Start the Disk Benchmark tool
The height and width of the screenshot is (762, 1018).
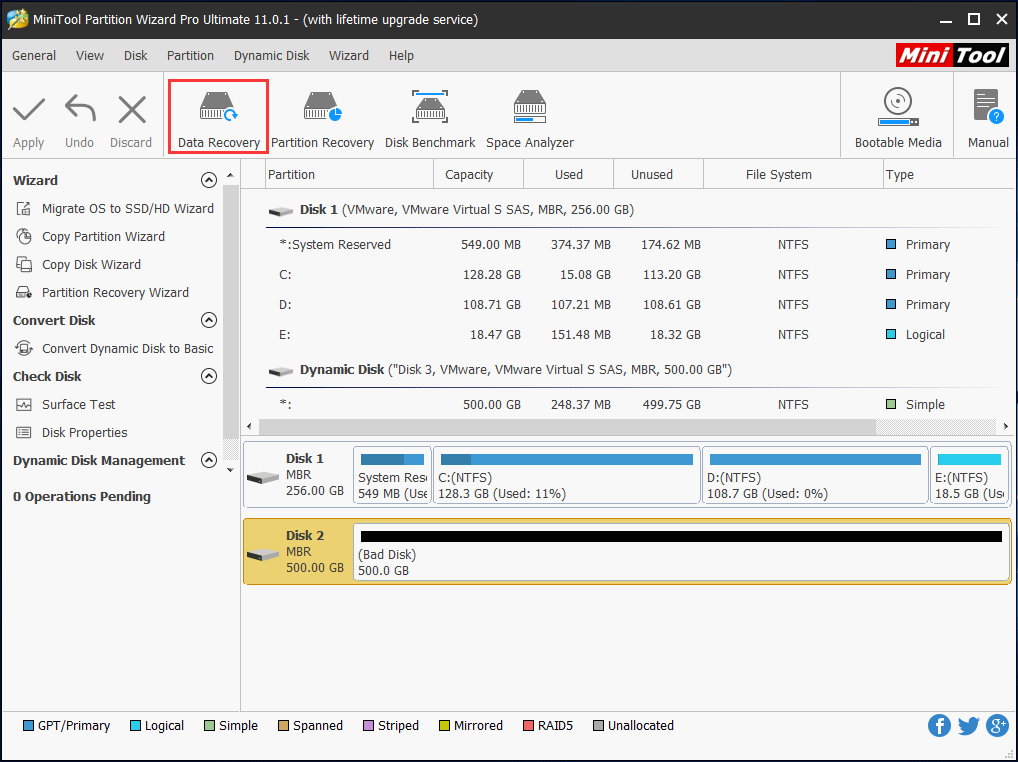(429, 115)
